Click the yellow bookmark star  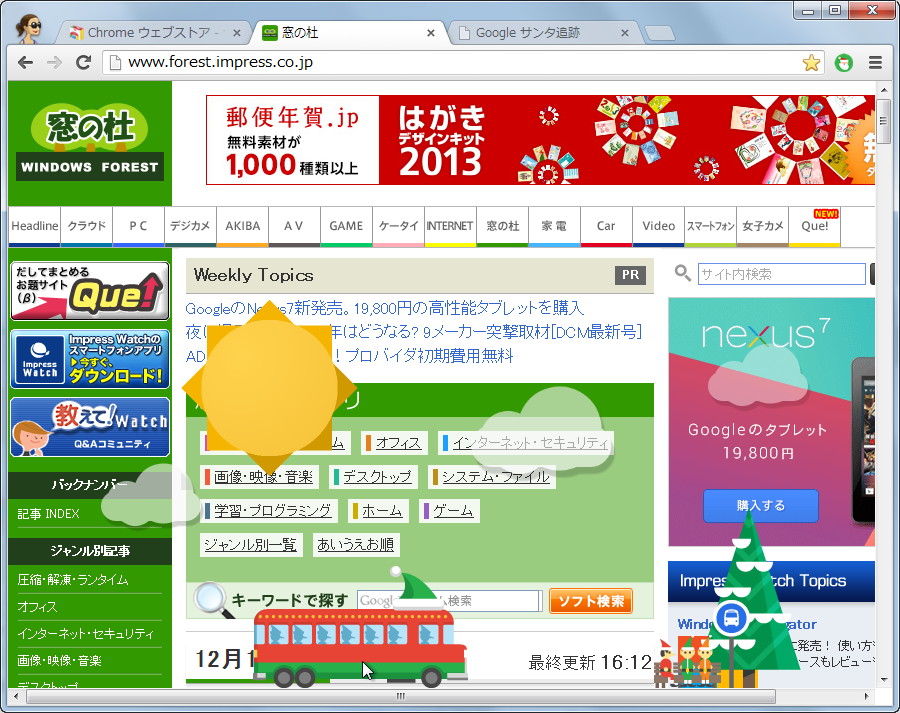(811, 62)
